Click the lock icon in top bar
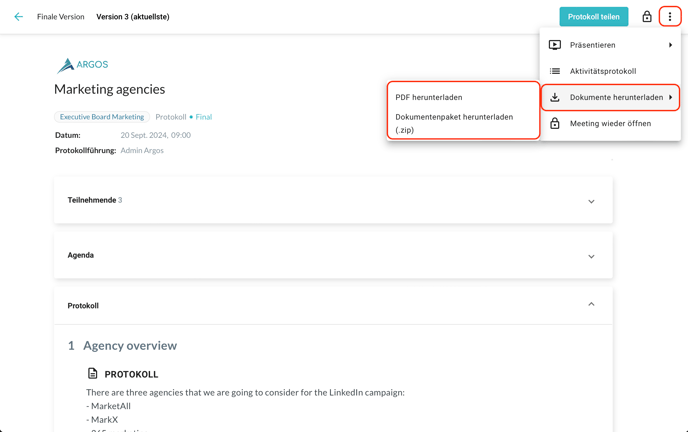The height and width of the screenshot is (432, 688). 647,17
